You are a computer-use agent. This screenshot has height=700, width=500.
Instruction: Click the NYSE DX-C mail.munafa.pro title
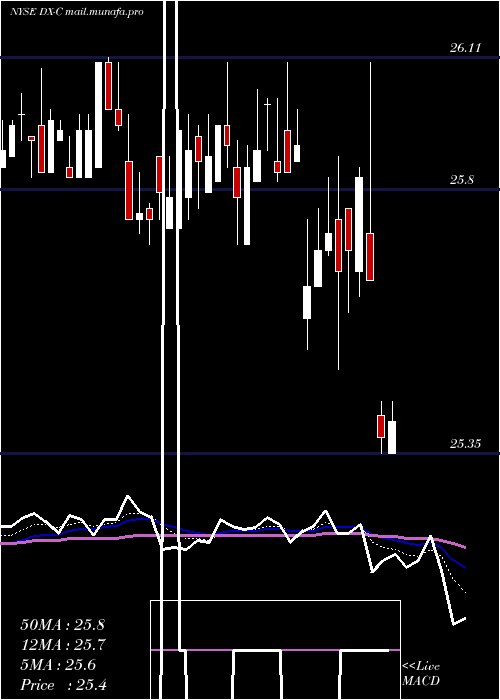point(77,12)
